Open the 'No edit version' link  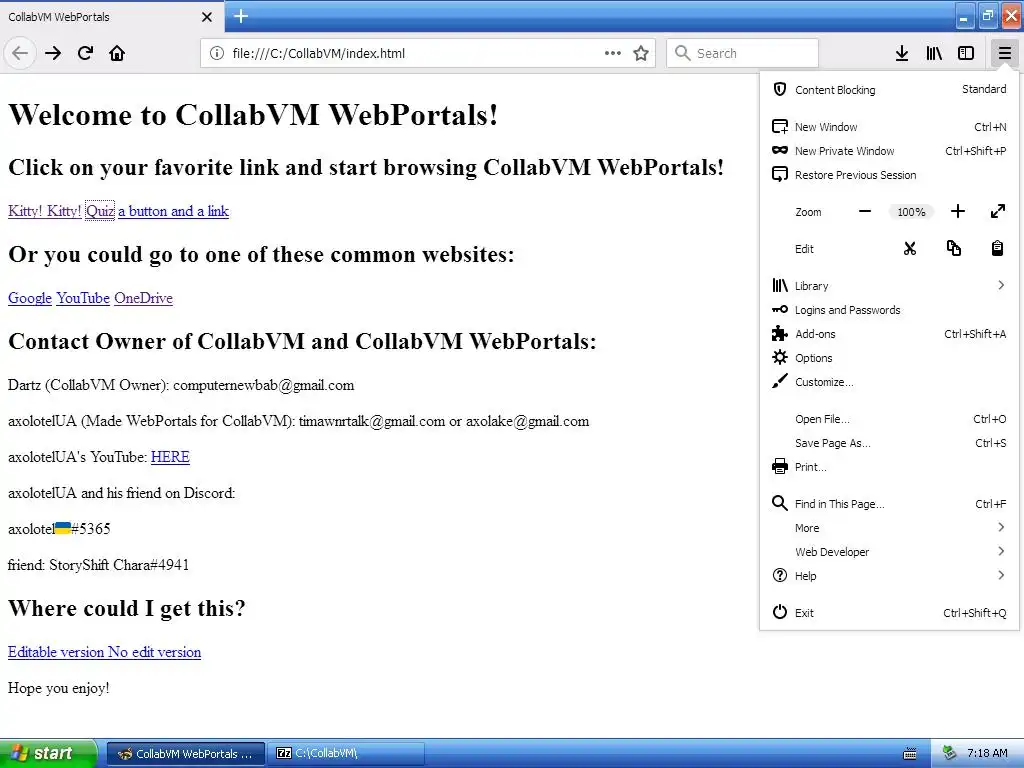tap(154, 652)
